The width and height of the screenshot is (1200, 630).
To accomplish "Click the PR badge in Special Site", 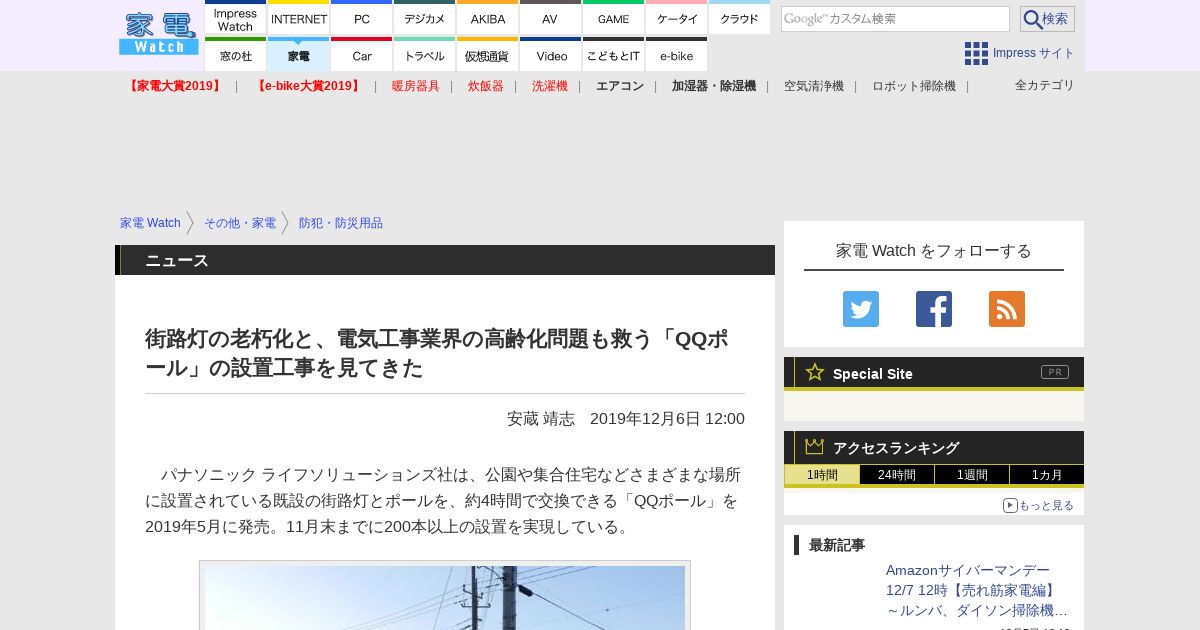I will [1055, 372].
